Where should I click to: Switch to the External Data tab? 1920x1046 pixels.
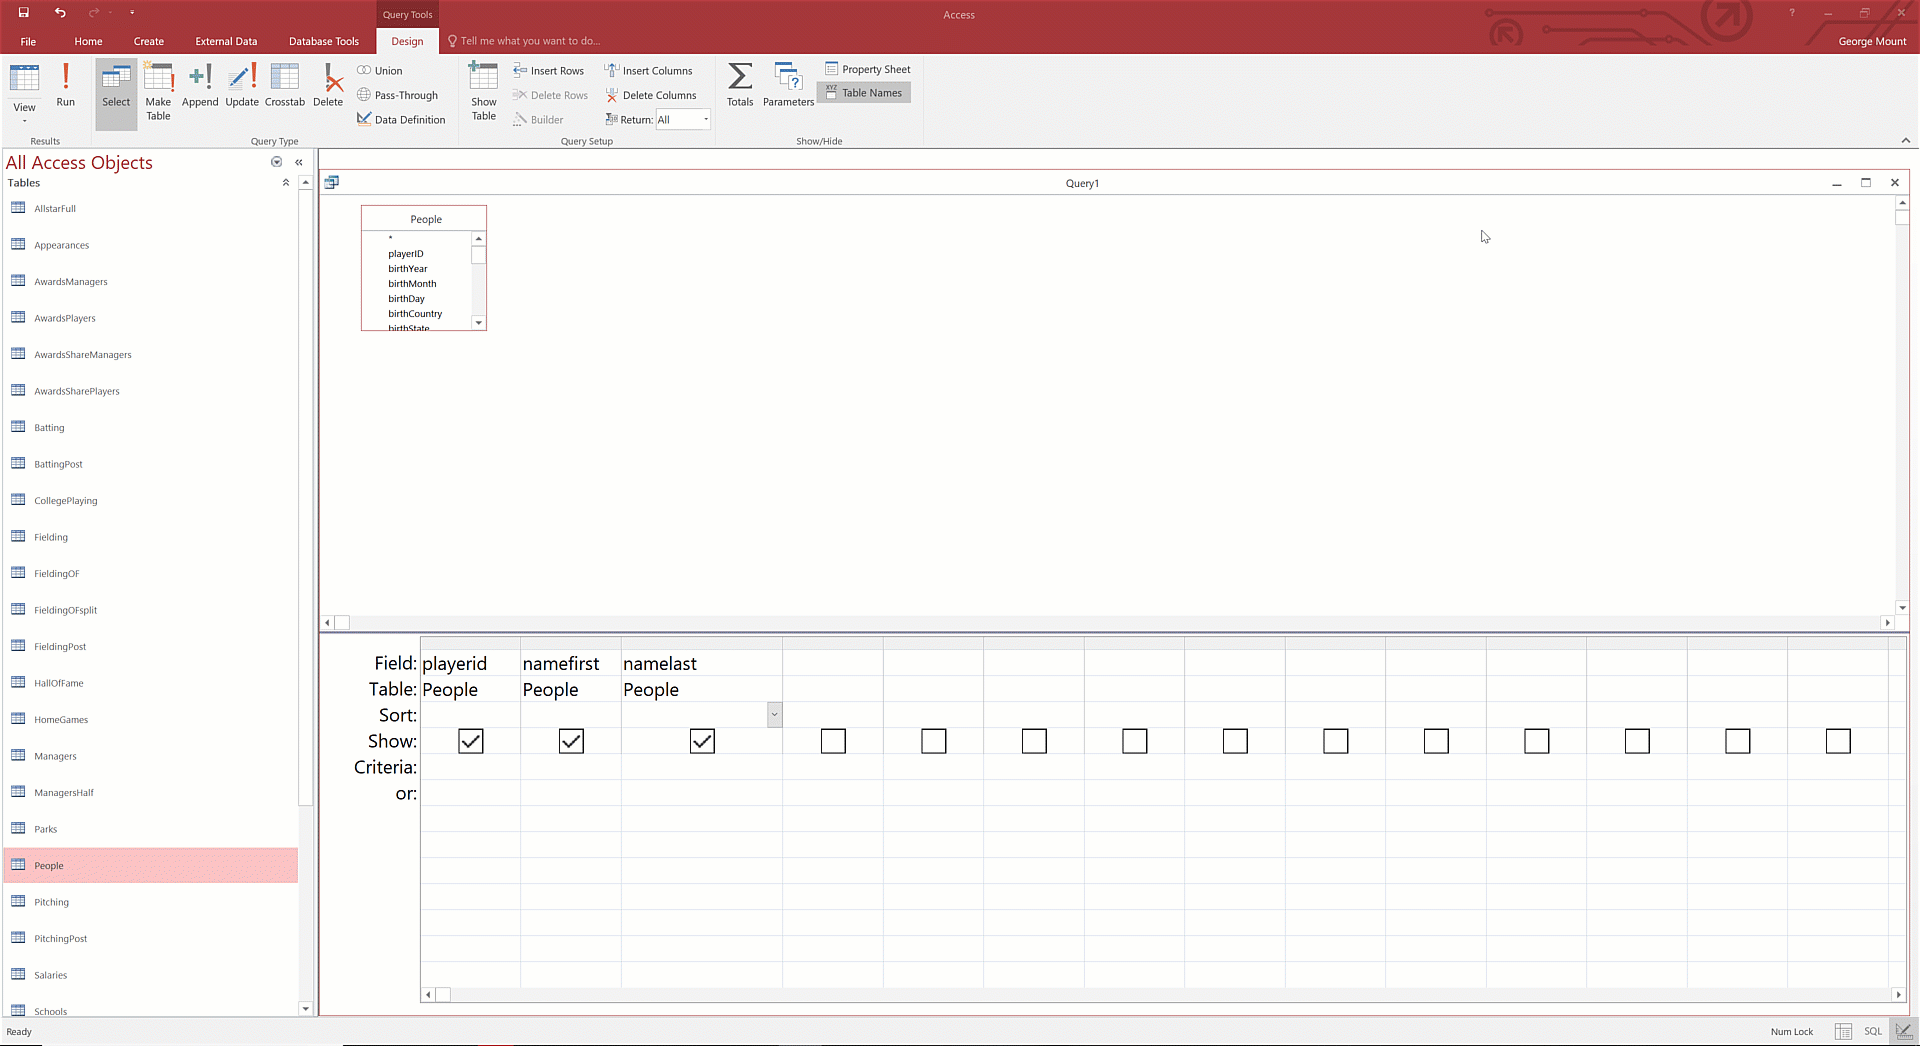[x=226, y=41]
